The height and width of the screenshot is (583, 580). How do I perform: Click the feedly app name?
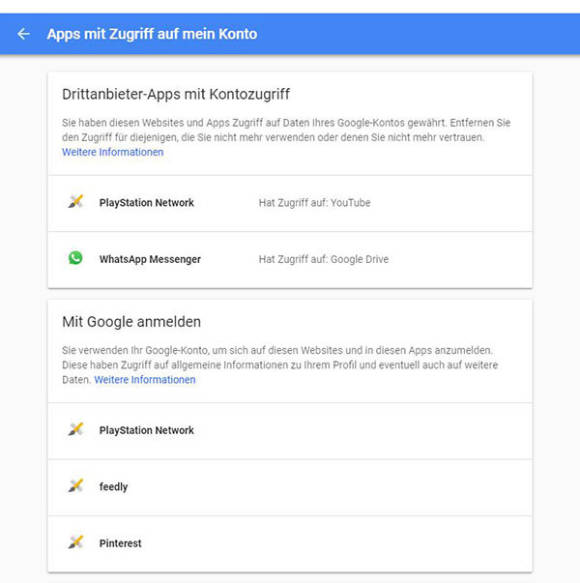coord(113,487)
